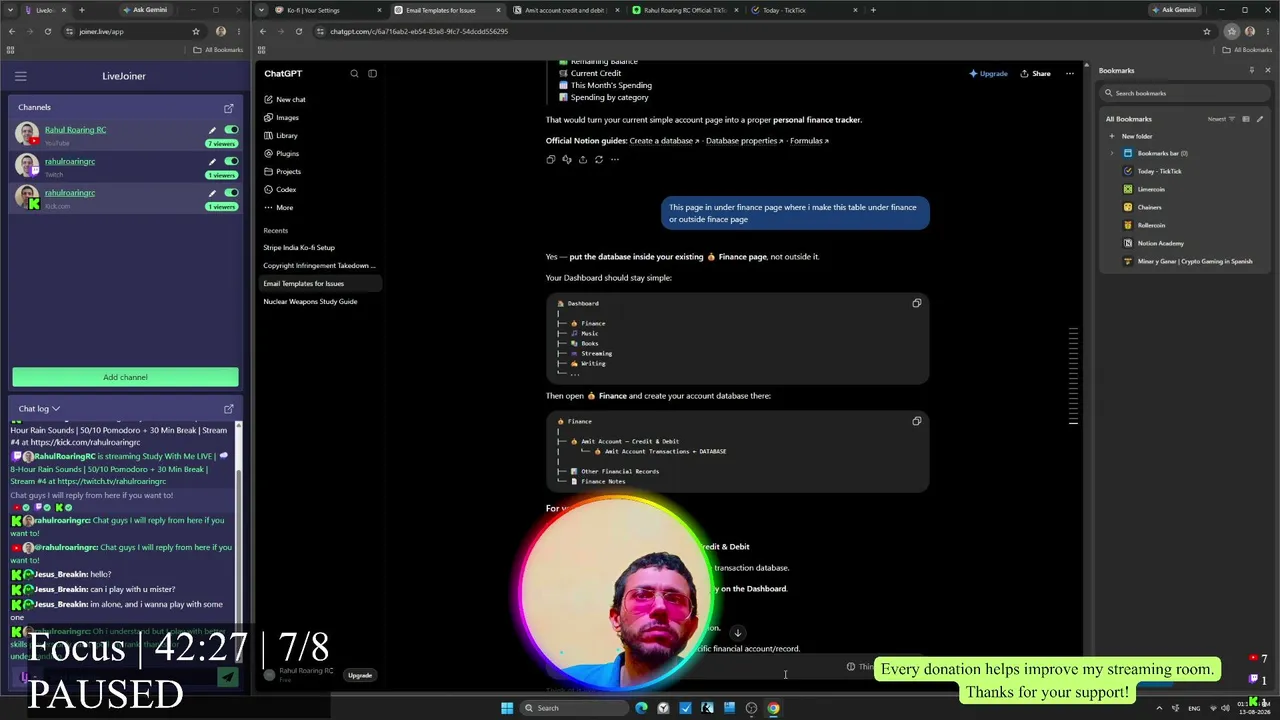Switch bookmarks view layout
Image resolution: width=1280 pixels, height=720 pixels.
click(1245, 119)
